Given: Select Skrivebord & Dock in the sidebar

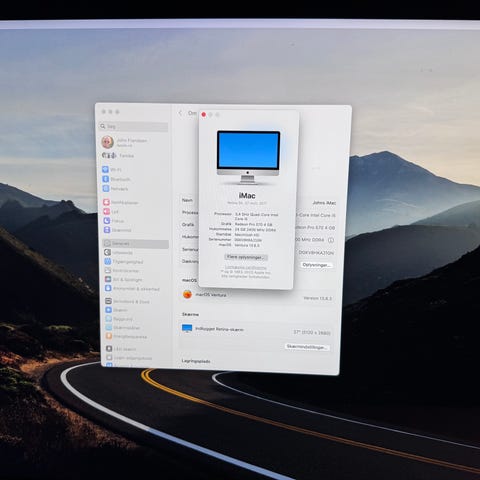Looking at the screenshot, I should (x=128, y=301).
